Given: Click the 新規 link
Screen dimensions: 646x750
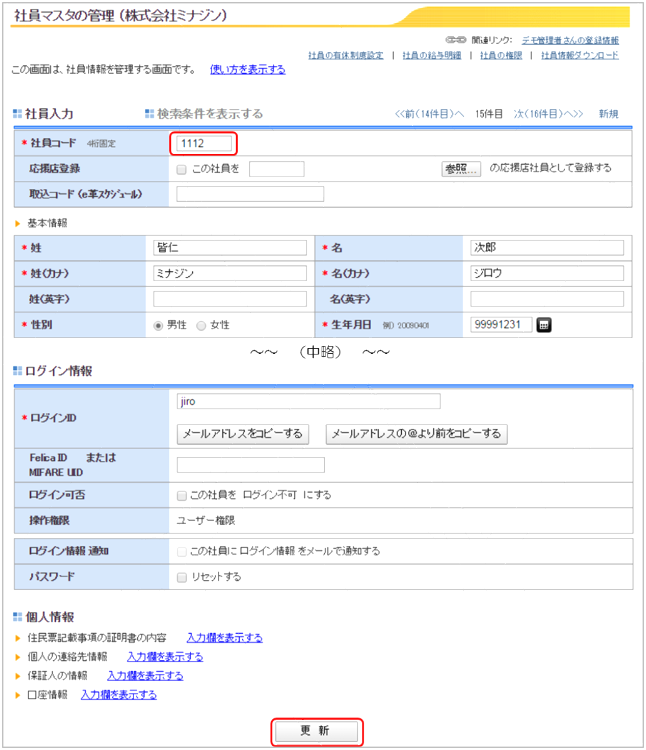Looking at the screenshot, I should [609, 114].
